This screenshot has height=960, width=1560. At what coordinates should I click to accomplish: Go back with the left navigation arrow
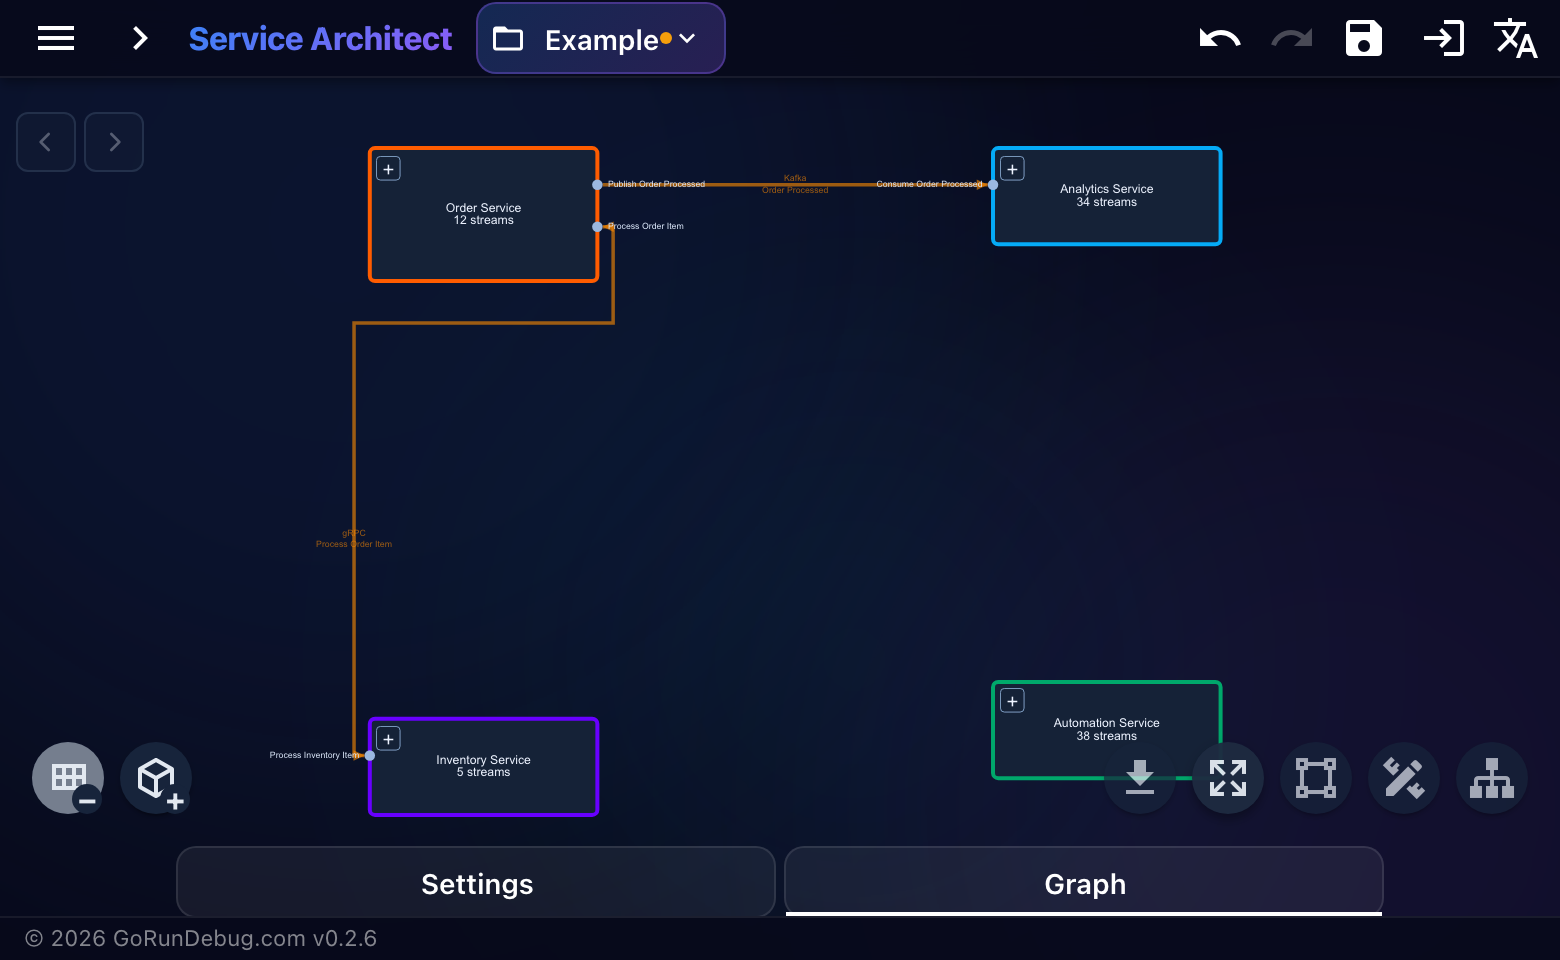click(x=46, y=142)
